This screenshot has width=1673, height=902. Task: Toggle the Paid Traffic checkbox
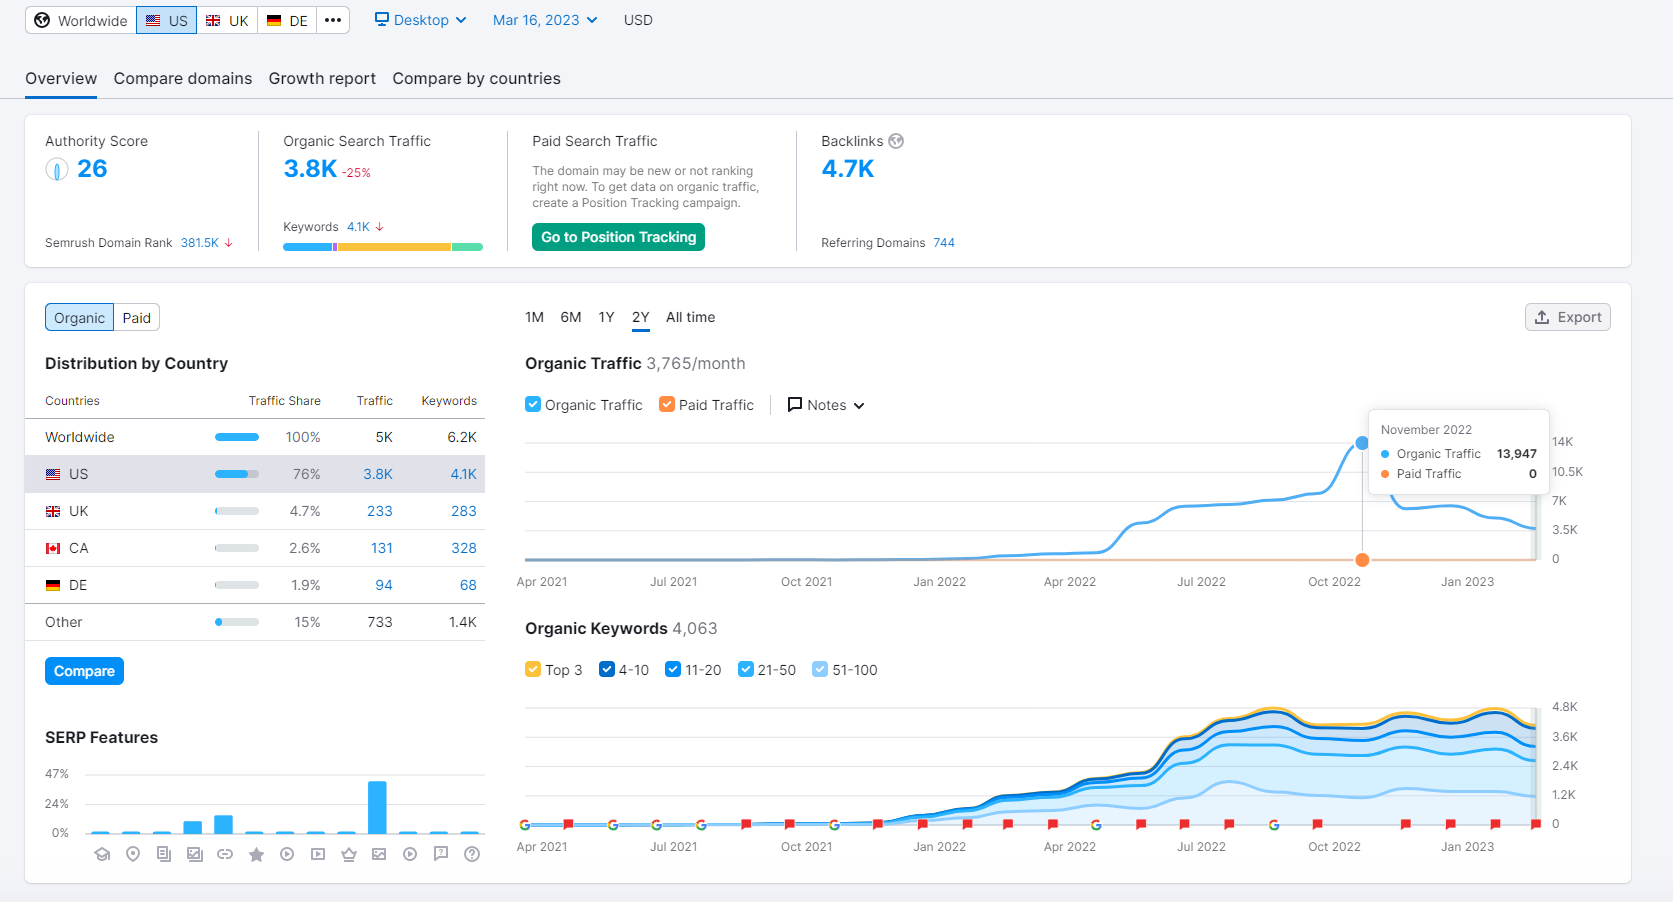coord(667,404)
